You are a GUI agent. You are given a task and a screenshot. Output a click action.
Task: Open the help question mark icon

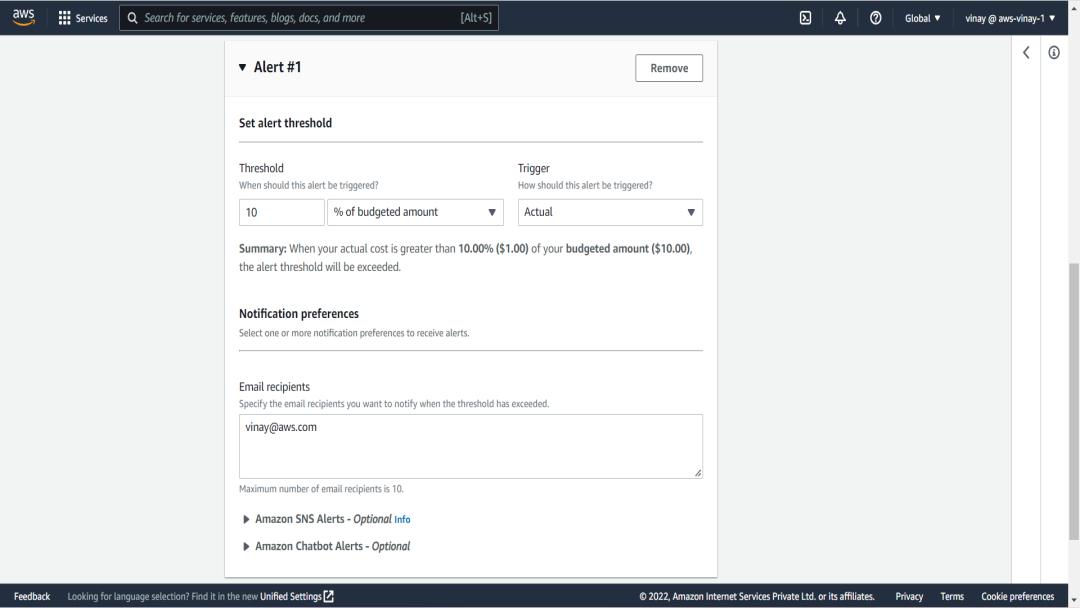pos(875,18)
